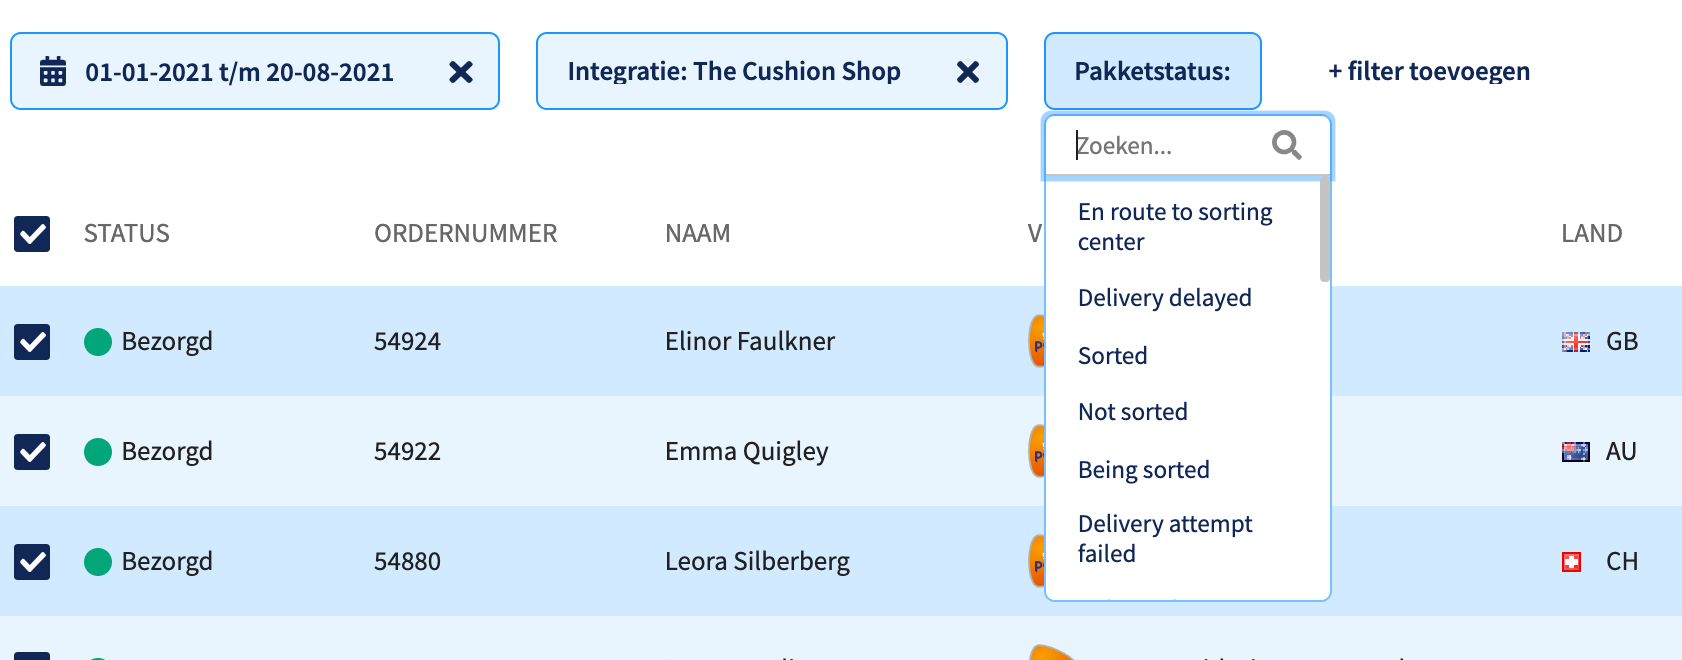Collapse the Pakketstatus filter dropdown
Screen dimensions: 1682x660
coord(1153,71)
